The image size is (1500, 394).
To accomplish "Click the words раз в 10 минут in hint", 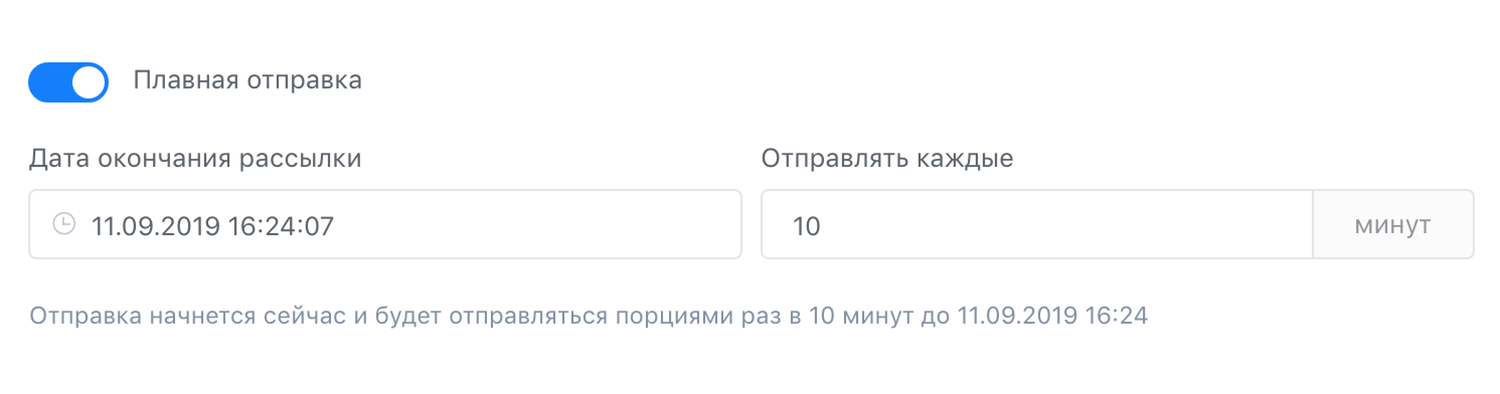I will pyautogui.click(x=819, y=317).
